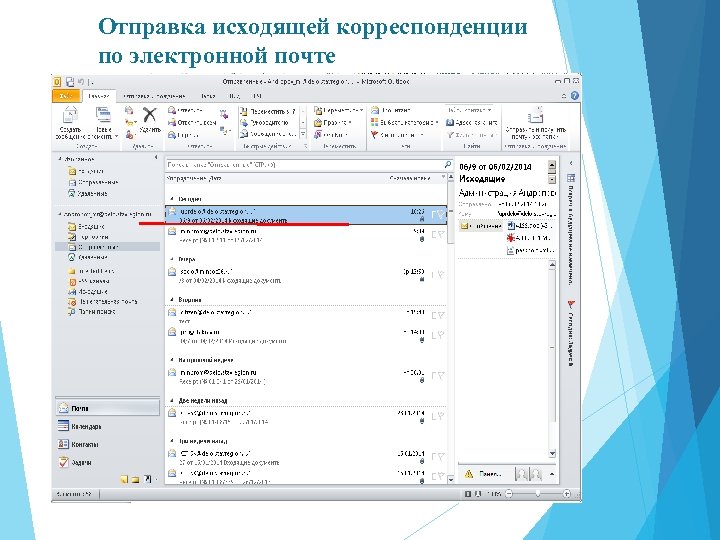Click the undo icon in the quick access toolbar
The height and width of the screenshot is (540, 720).
pos(80,82)
